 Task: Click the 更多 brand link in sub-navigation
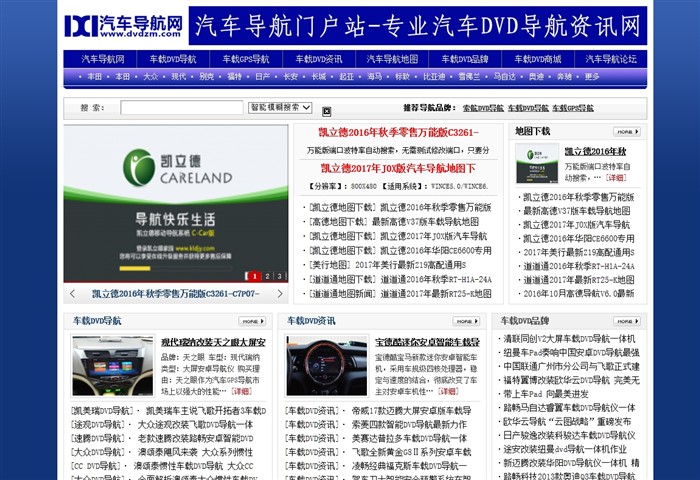click(592, 76)
